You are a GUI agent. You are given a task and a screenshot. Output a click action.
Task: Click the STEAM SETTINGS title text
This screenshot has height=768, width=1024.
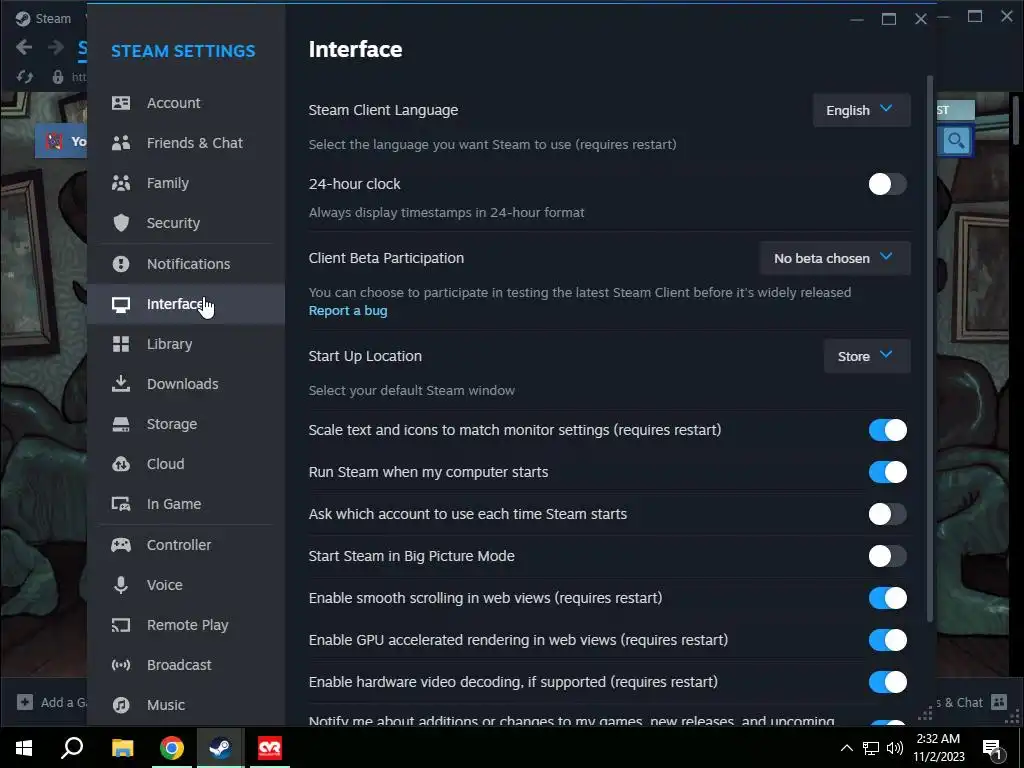click(183, 51)
